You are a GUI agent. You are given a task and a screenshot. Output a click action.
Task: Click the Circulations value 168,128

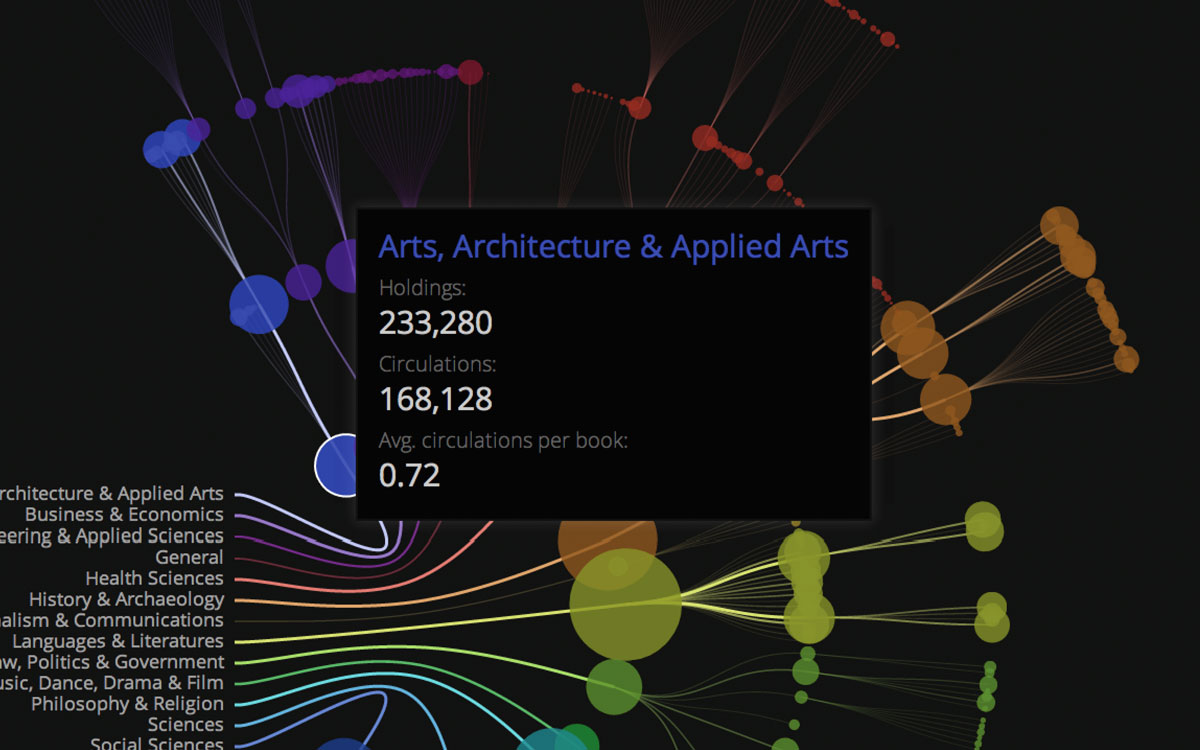(x=435, y=399)
